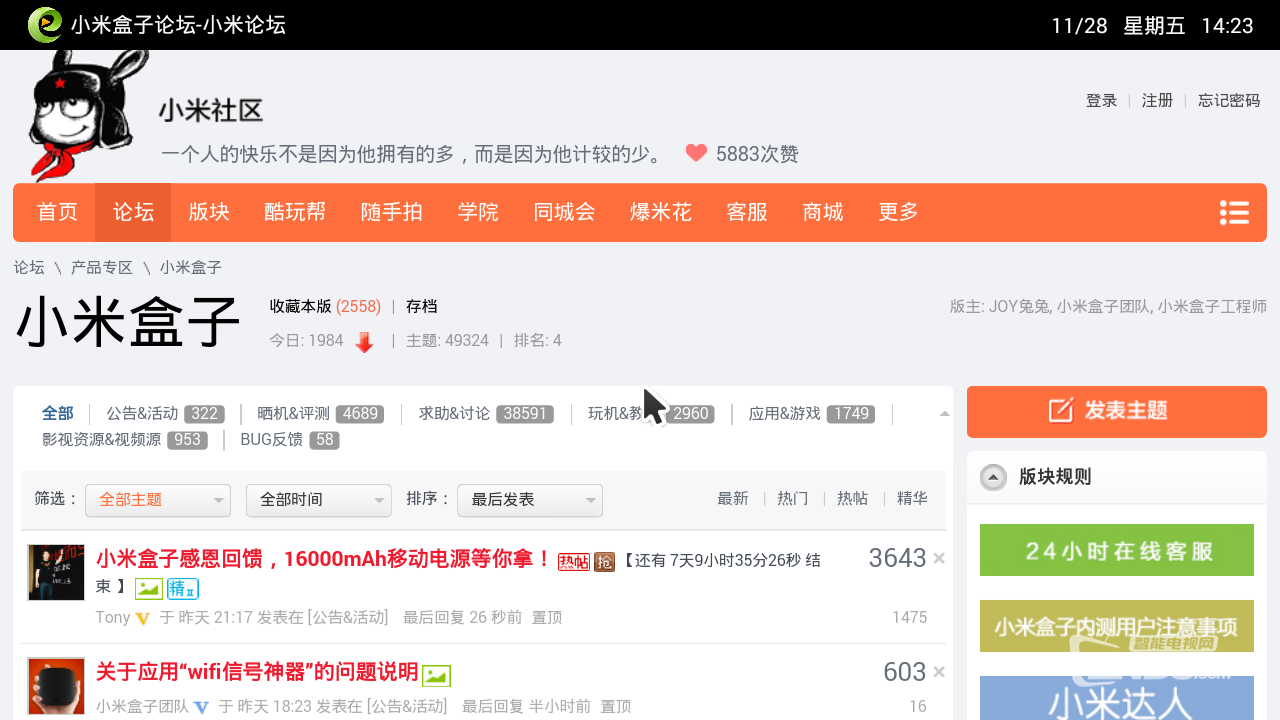Click the 热帖 badge on first thread

tap(574, 562)
